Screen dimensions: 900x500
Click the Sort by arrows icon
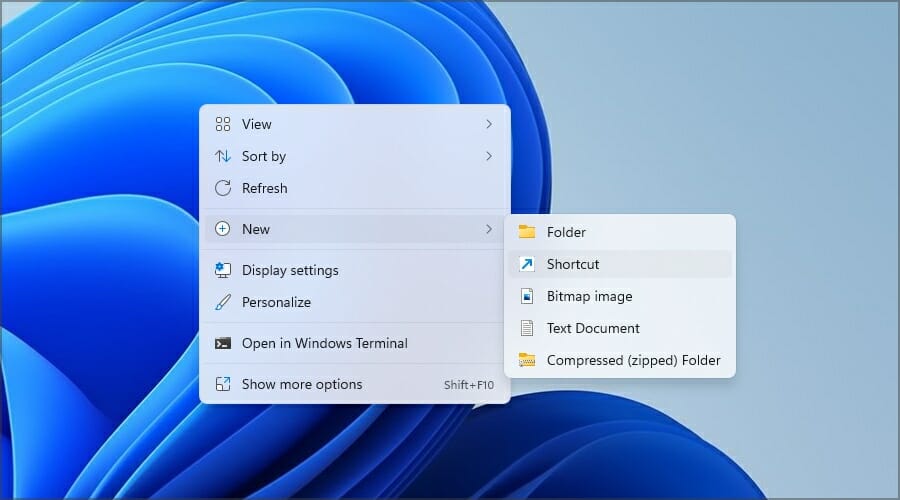[223, 156]
